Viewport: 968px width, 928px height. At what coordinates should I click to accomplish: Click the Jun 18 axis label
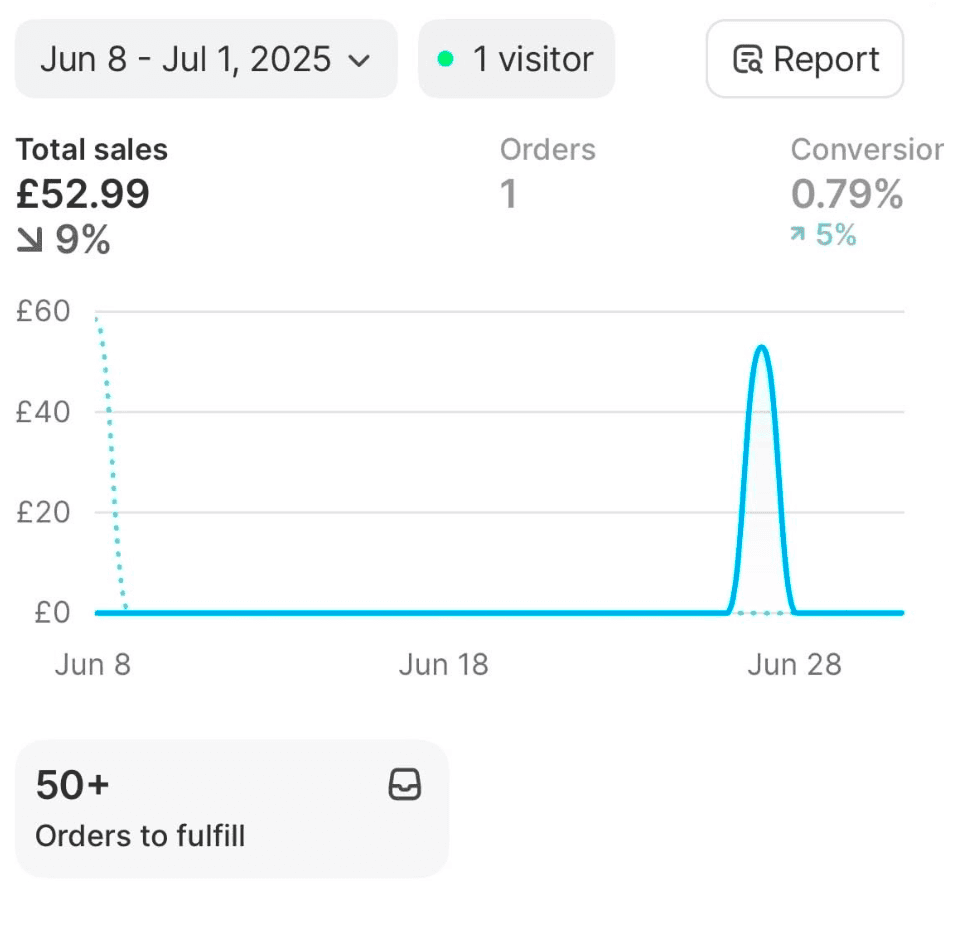(443, 665)
